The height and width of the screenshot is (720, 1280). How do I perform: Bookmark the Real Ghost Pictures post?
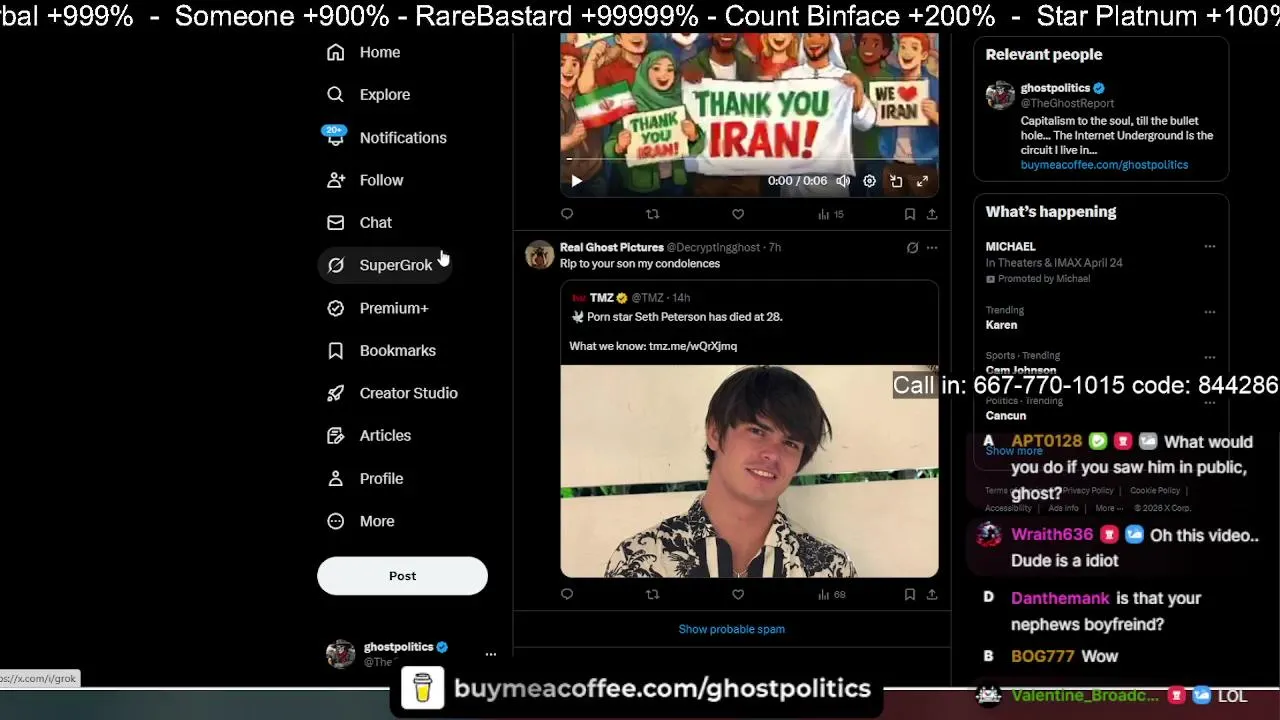click(909, 594)
